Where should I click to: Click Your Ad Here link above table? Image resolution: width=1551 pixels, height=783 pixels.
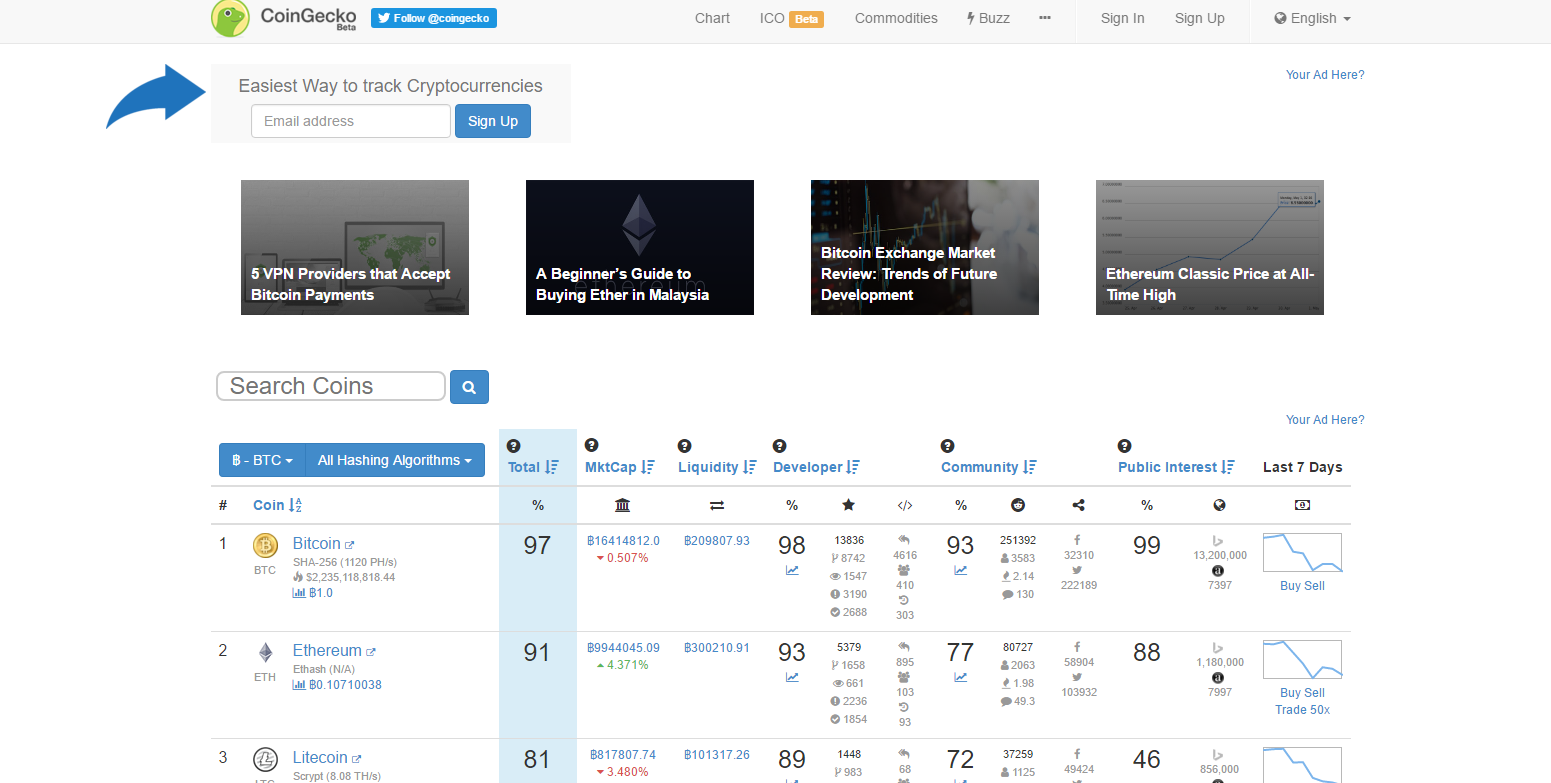pyautogui.click(x=1325, y=420)
